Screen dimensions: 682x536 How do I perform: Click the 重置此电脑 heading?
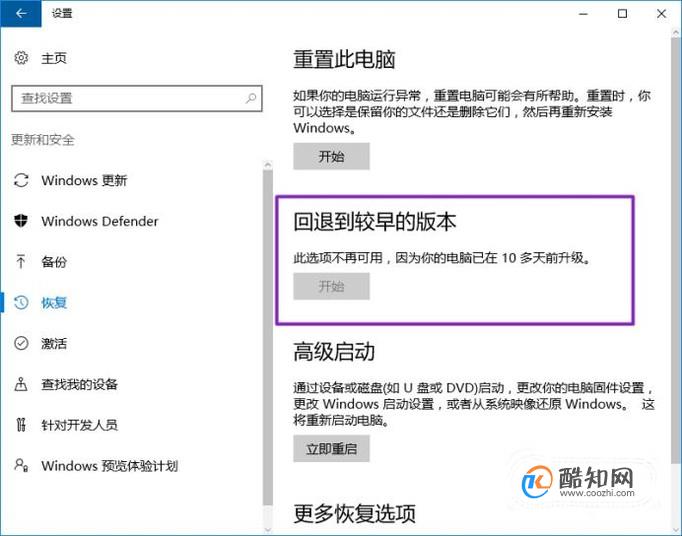click(344, 60)
